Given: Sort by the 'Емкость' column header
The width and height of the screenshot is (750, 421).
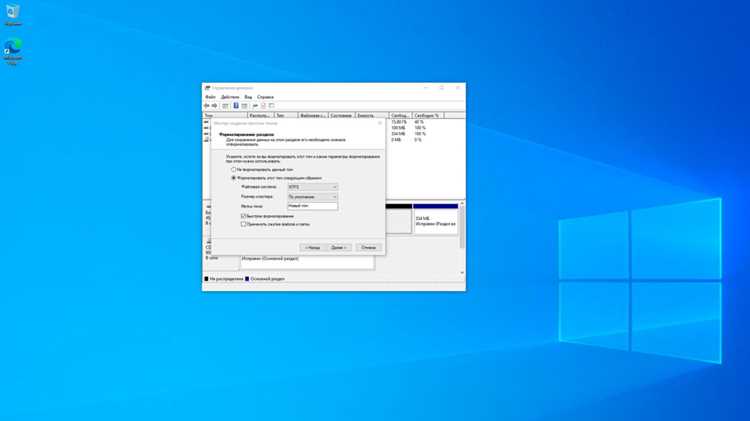Looking at the screenshot, I should pyautogui.click(x=372, y=116).
